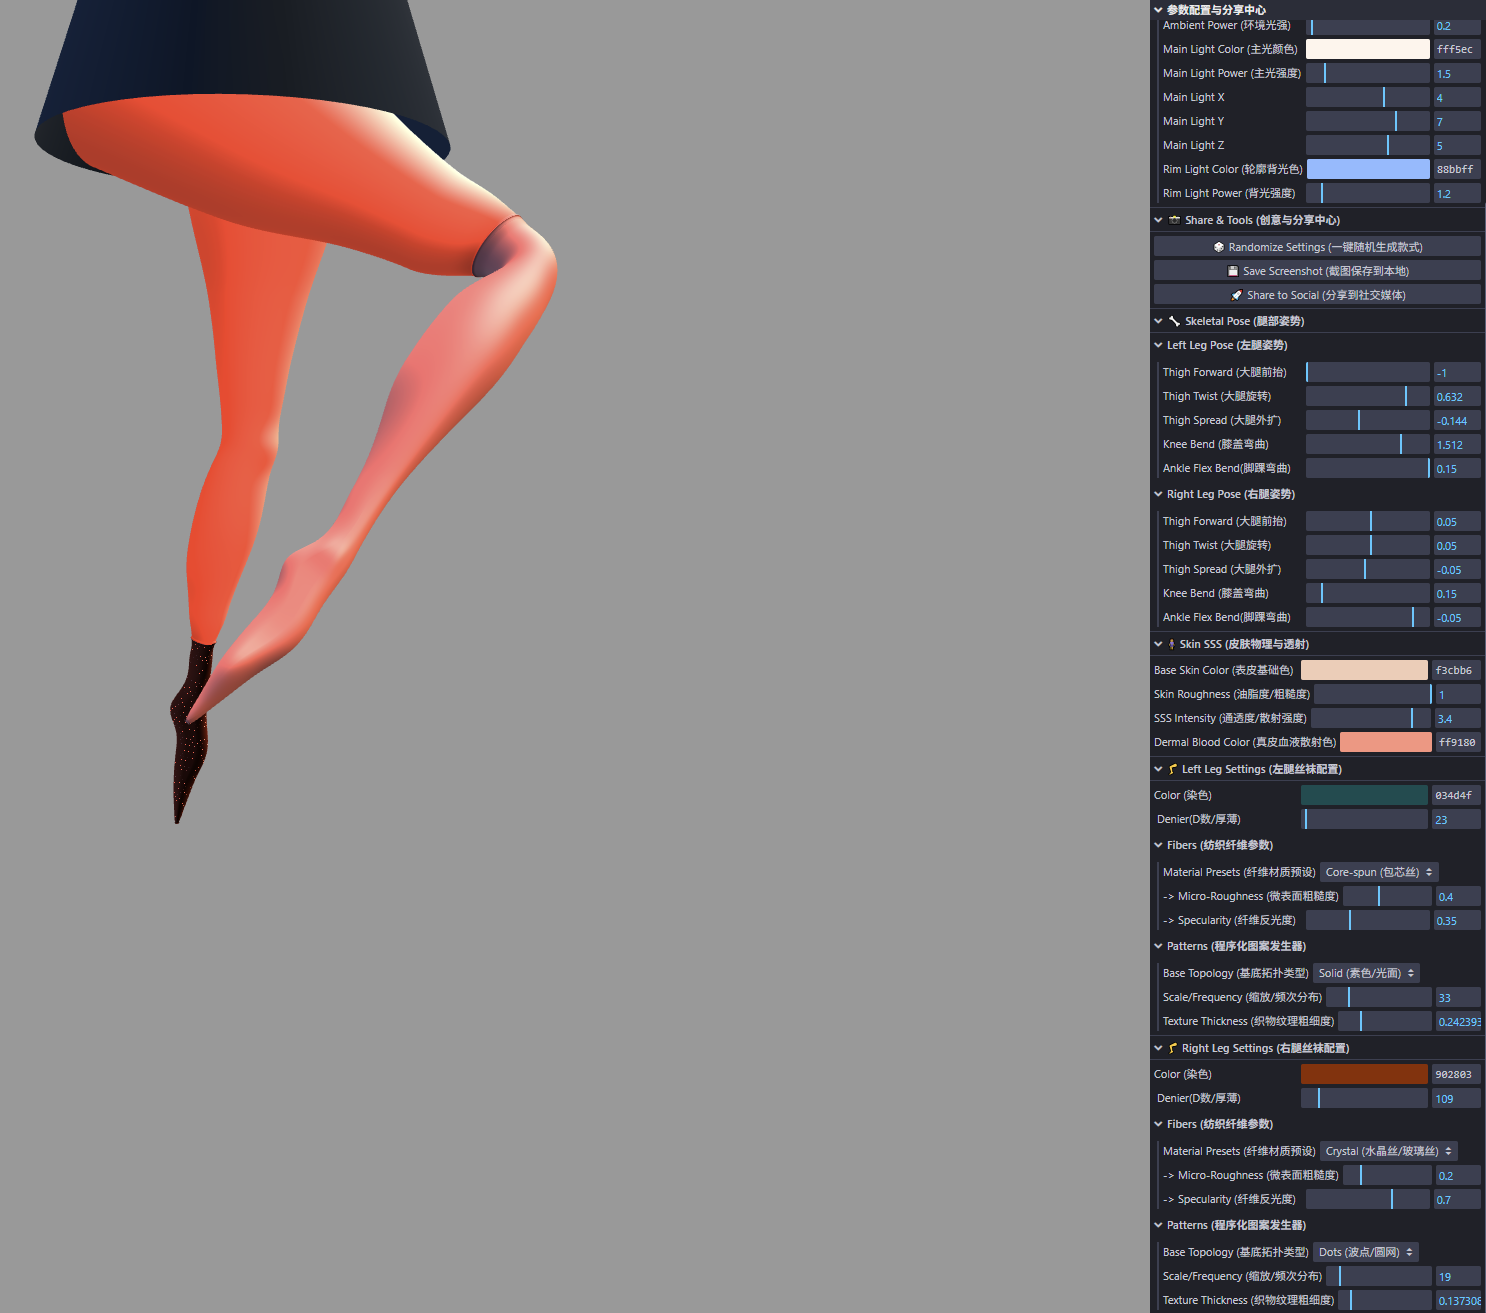Click Main Light Color hex field fff5ec
Viewport: 1486px width, 1313px height.
point(1457,49)
